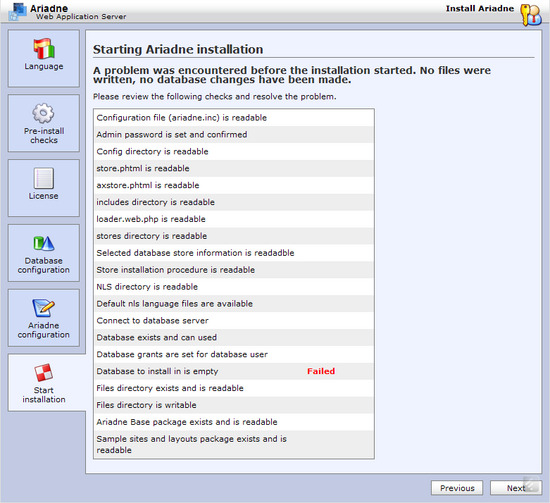Click Ariadne configuration pencil icon
The width and height of the screenshot is (550, 503).
click(43, 308)
